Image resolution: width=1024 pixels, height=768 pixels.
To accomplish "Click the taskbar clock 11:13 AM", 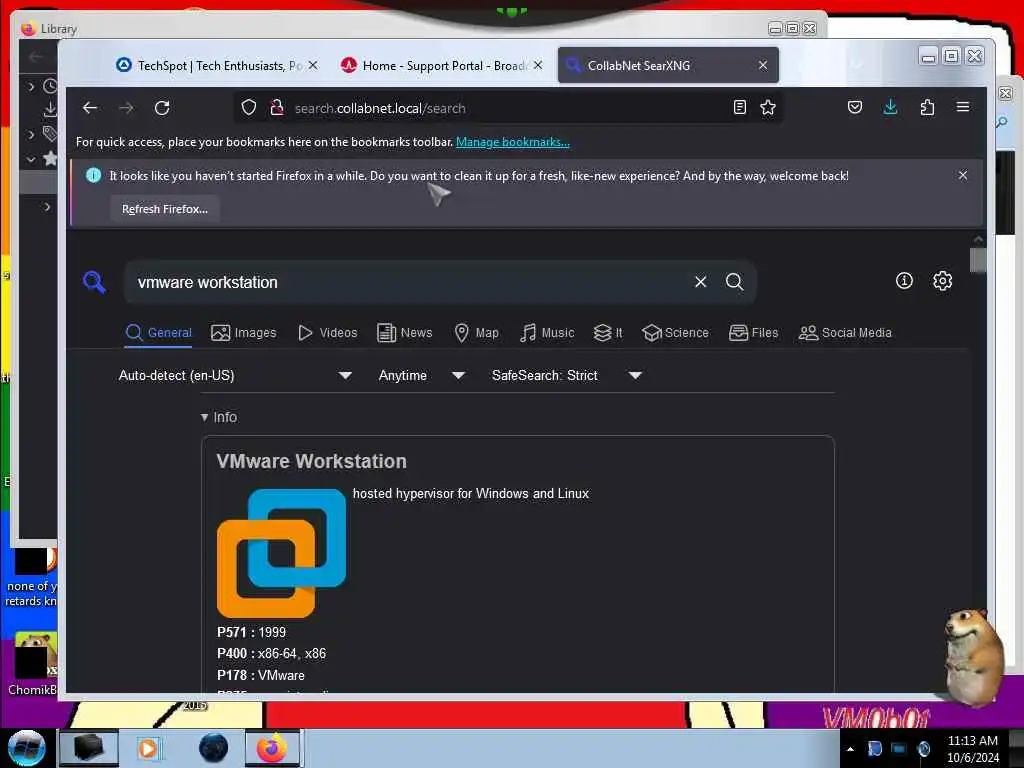I will point(972,741).
